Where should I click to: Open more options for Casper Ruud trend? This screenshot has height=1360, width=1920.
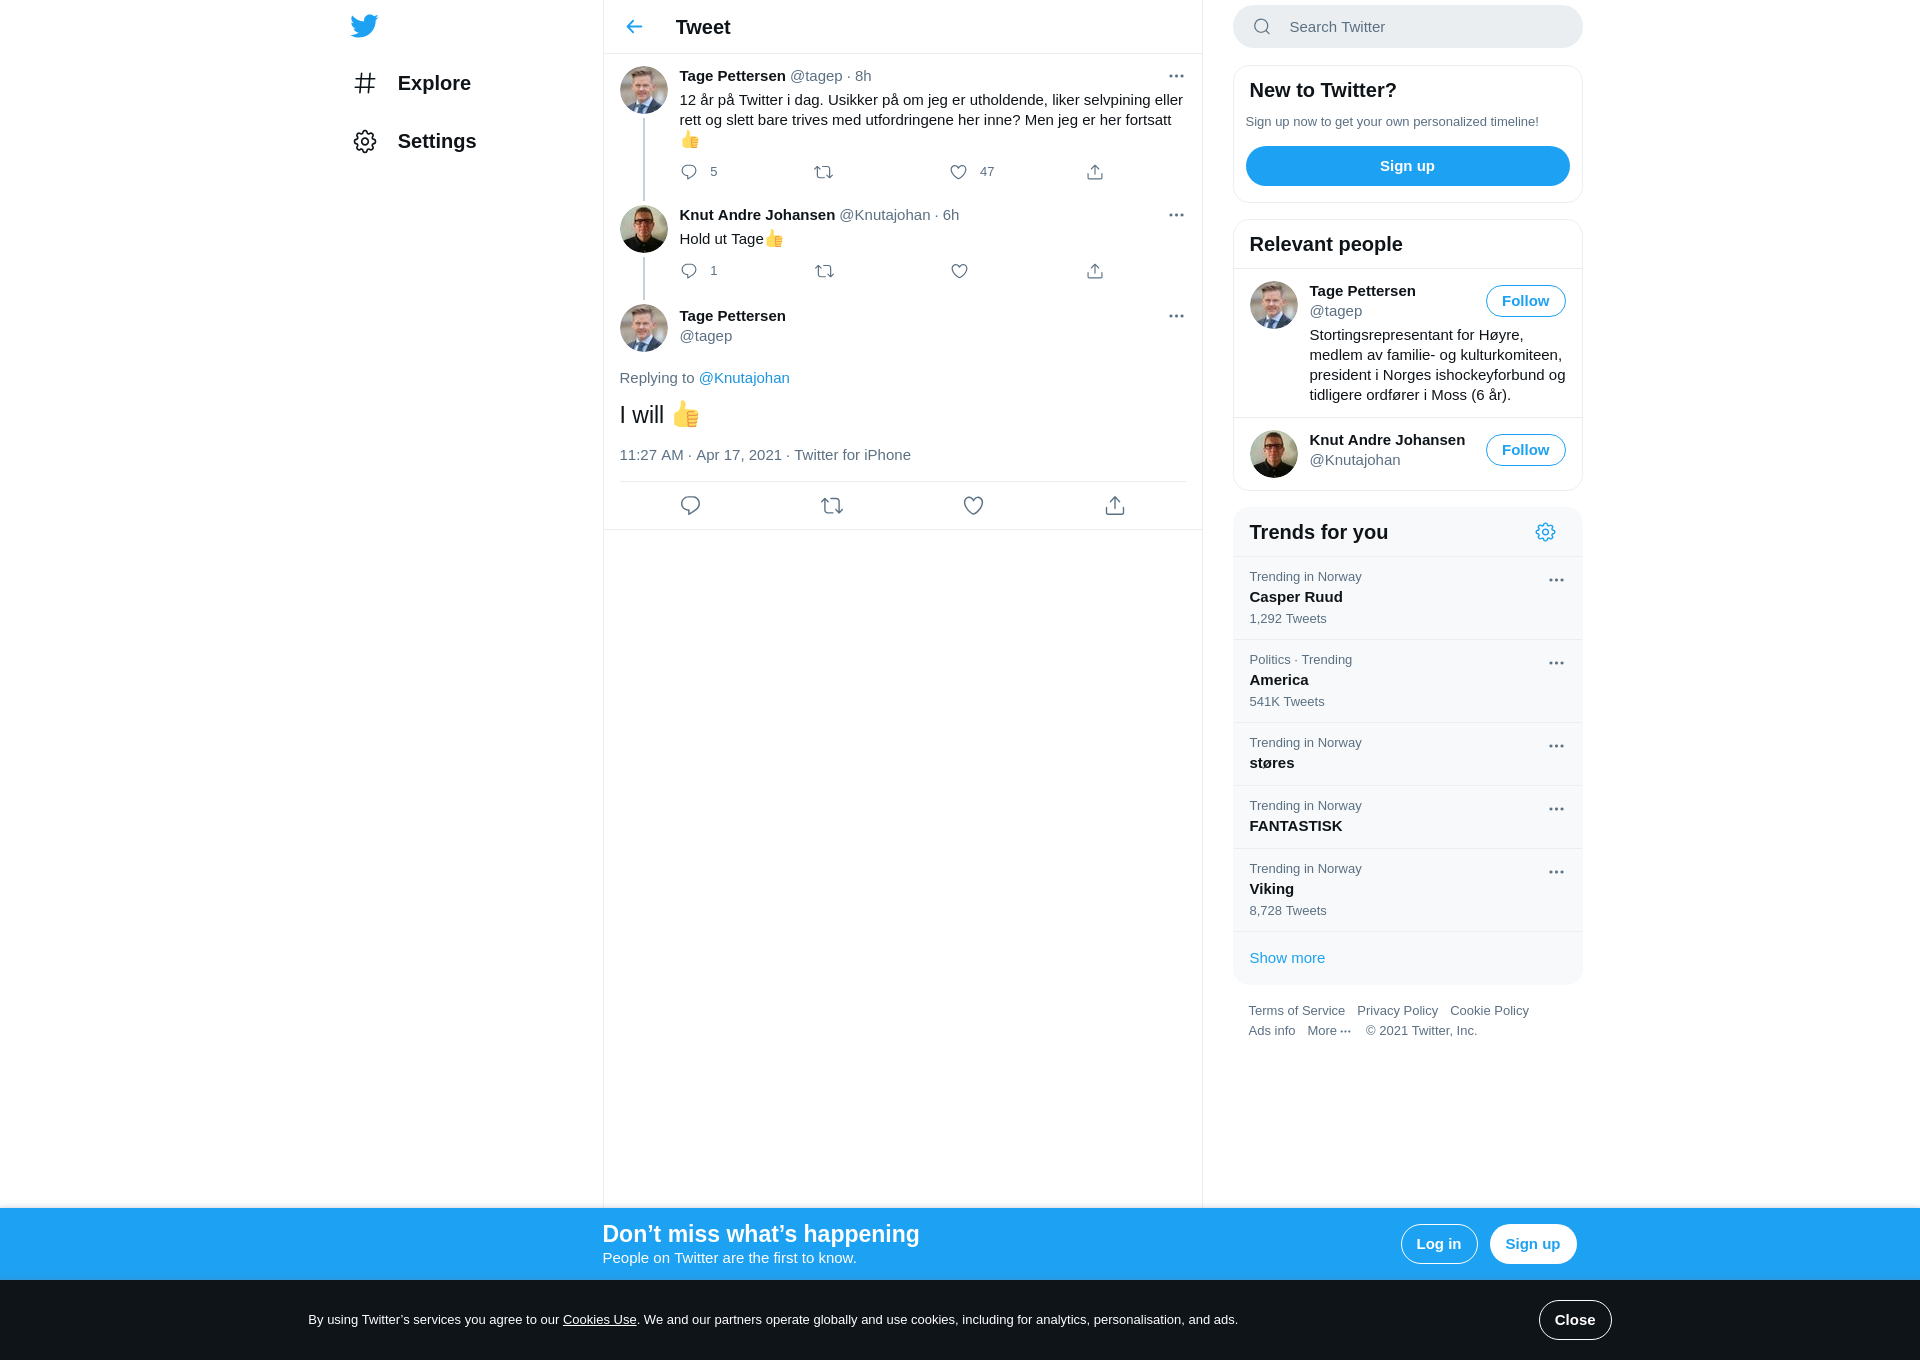coord(1556,580)
